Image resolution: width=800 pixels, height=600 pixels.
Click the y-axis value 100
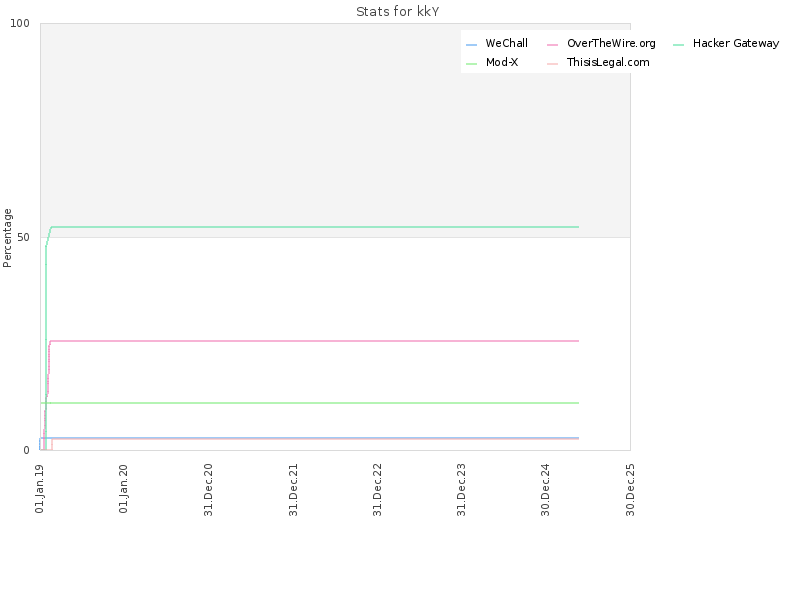(x=20, y=23)
